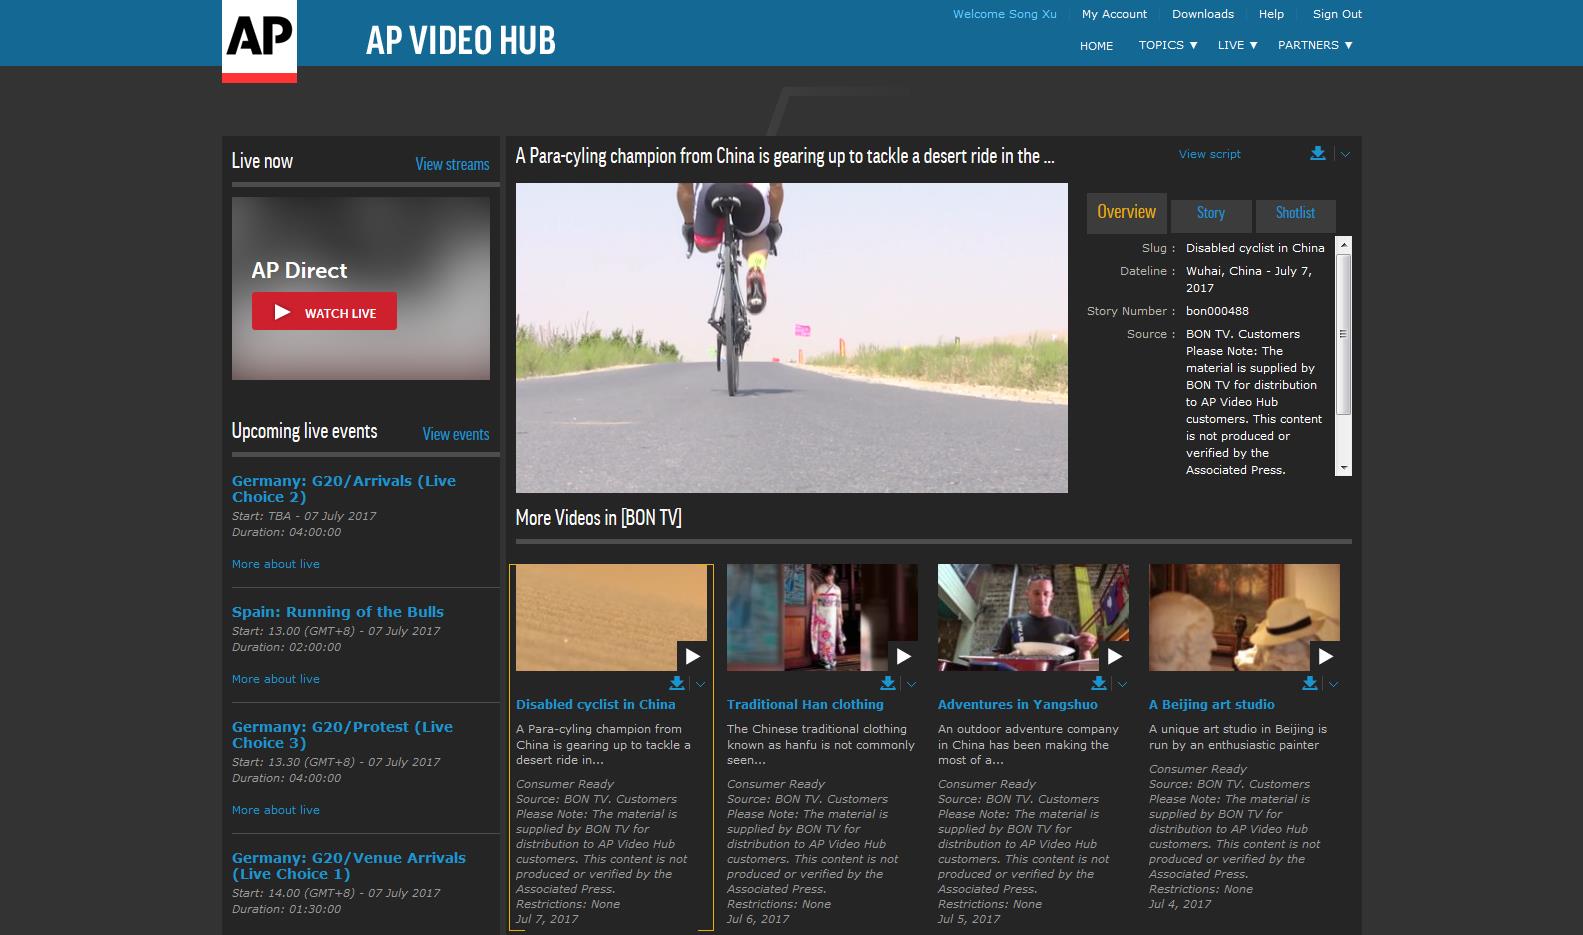Click the main cyclist video player

(x=791, y=338)
